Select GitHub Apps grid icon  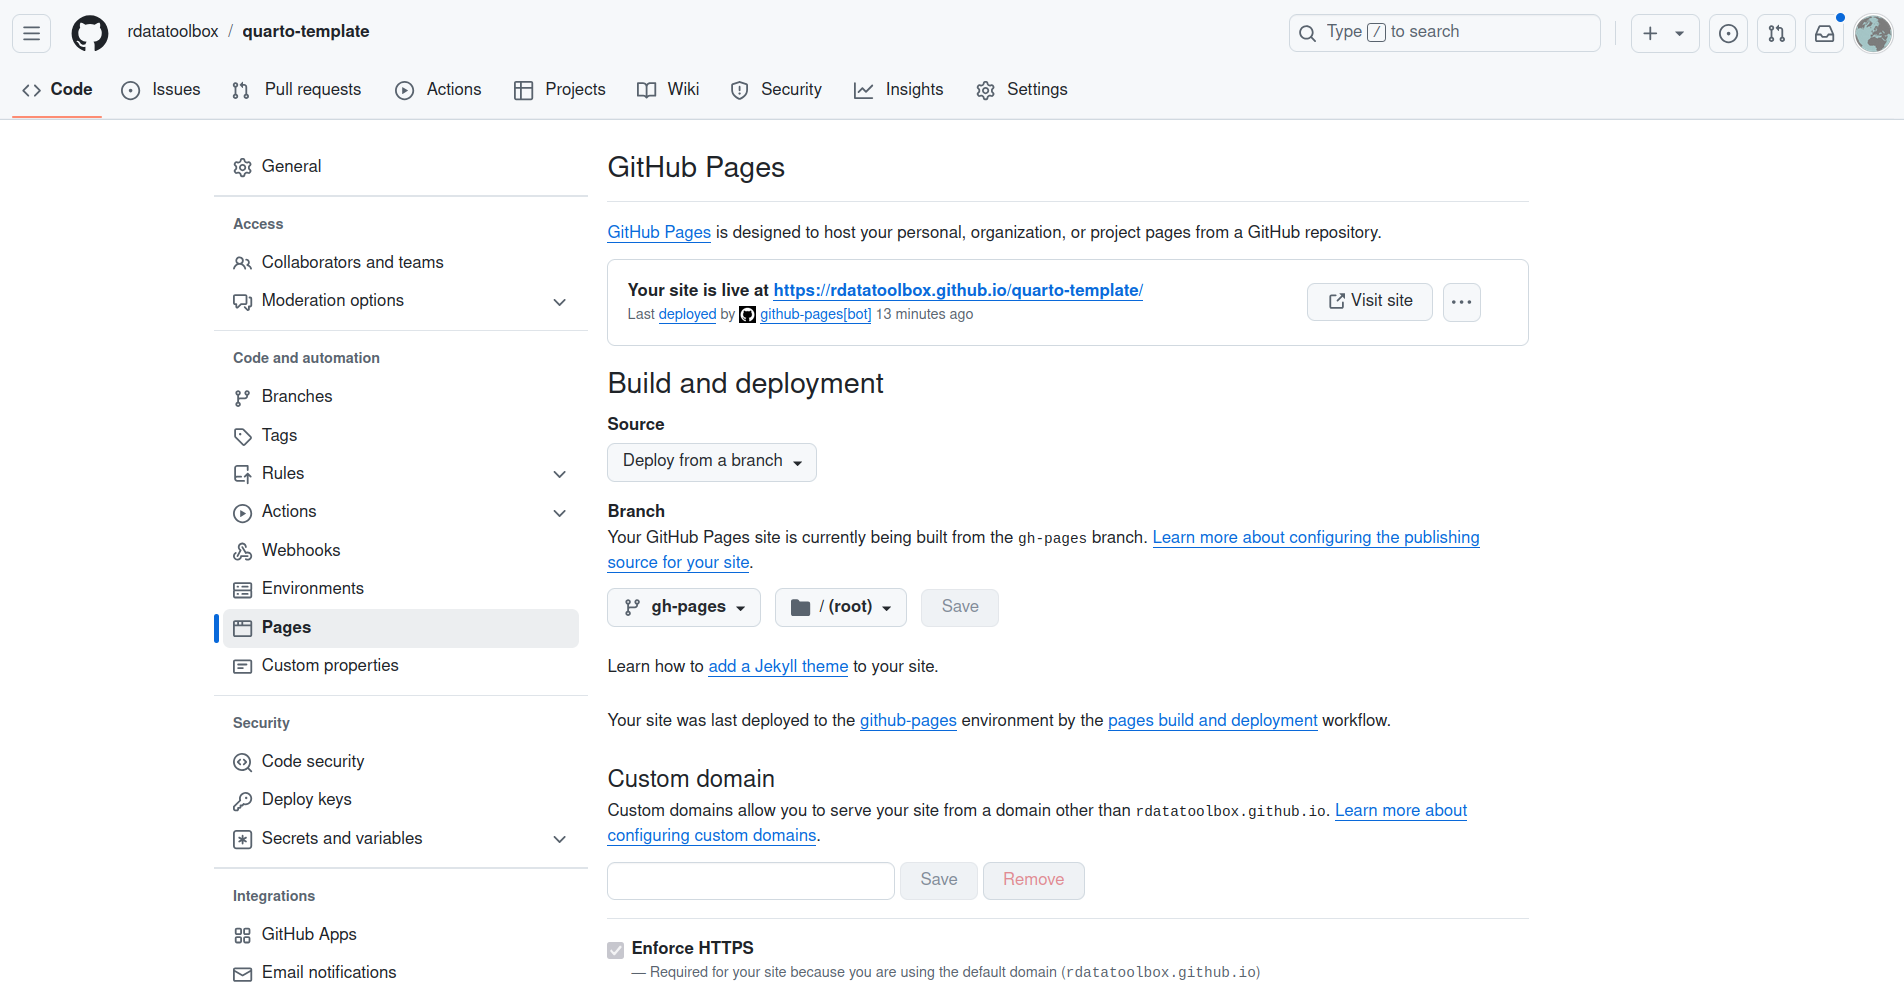pyautogui.click(x=242, y=935)
